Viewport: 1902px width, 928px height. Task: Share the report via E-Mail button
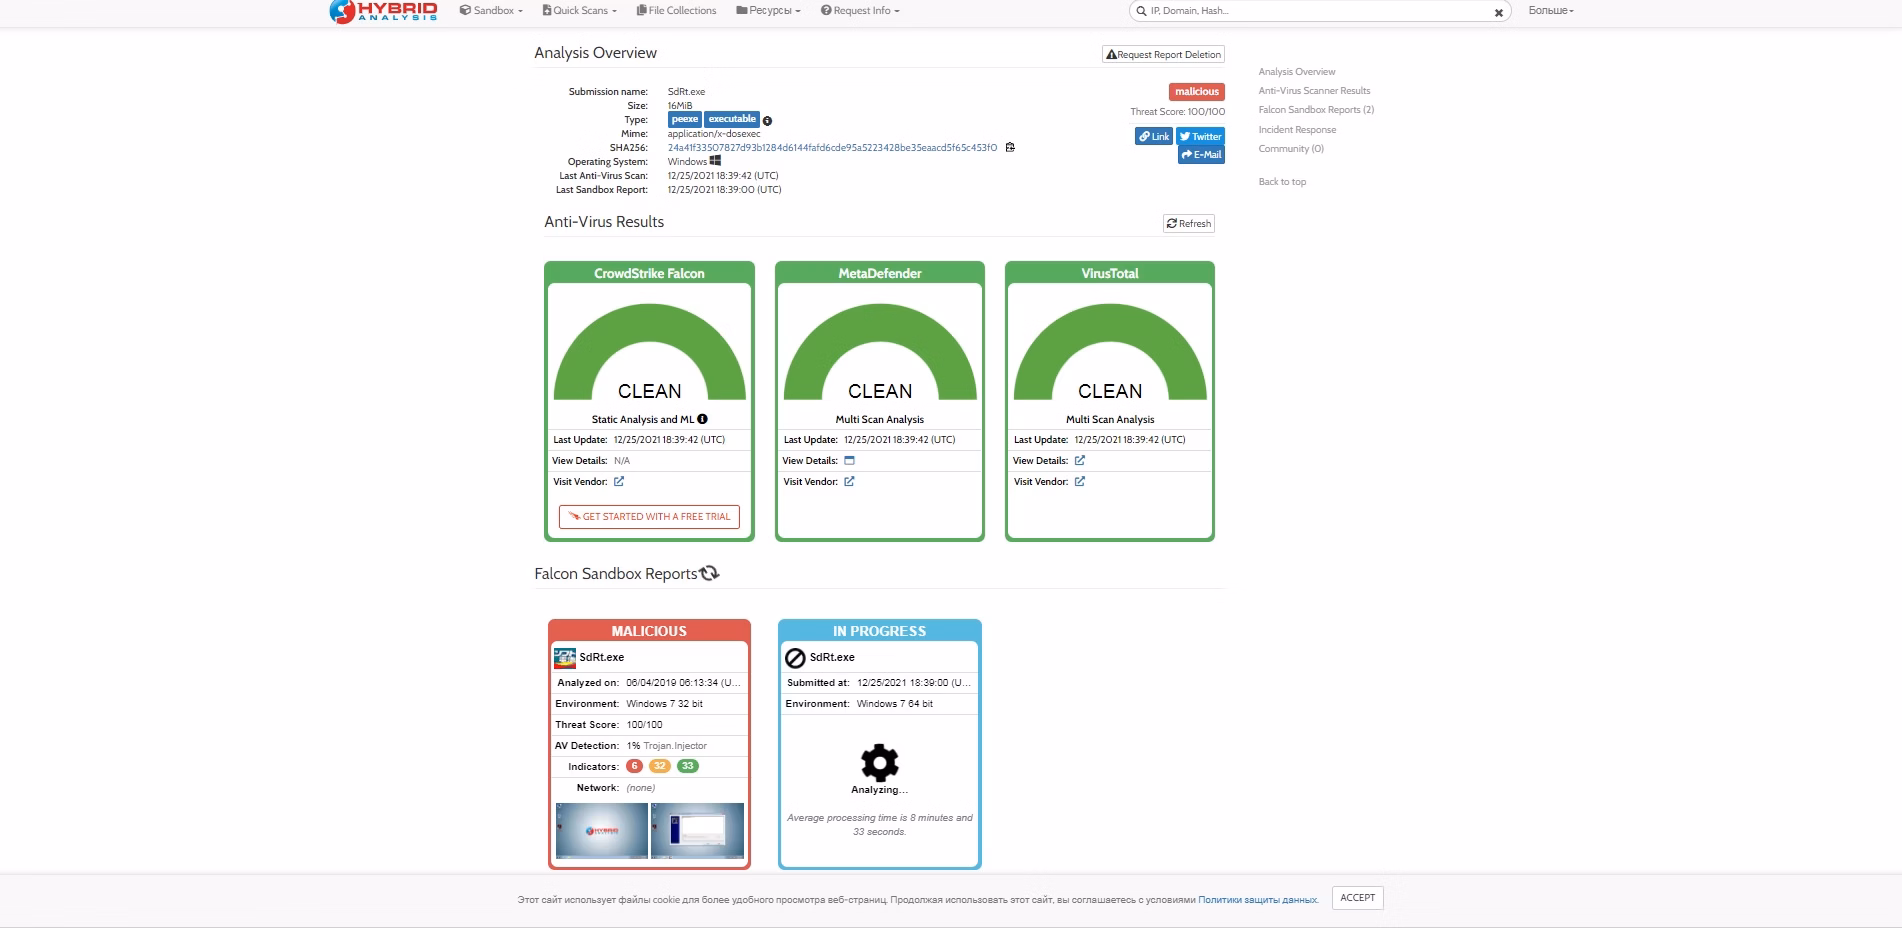click(x=1201, y=155)
